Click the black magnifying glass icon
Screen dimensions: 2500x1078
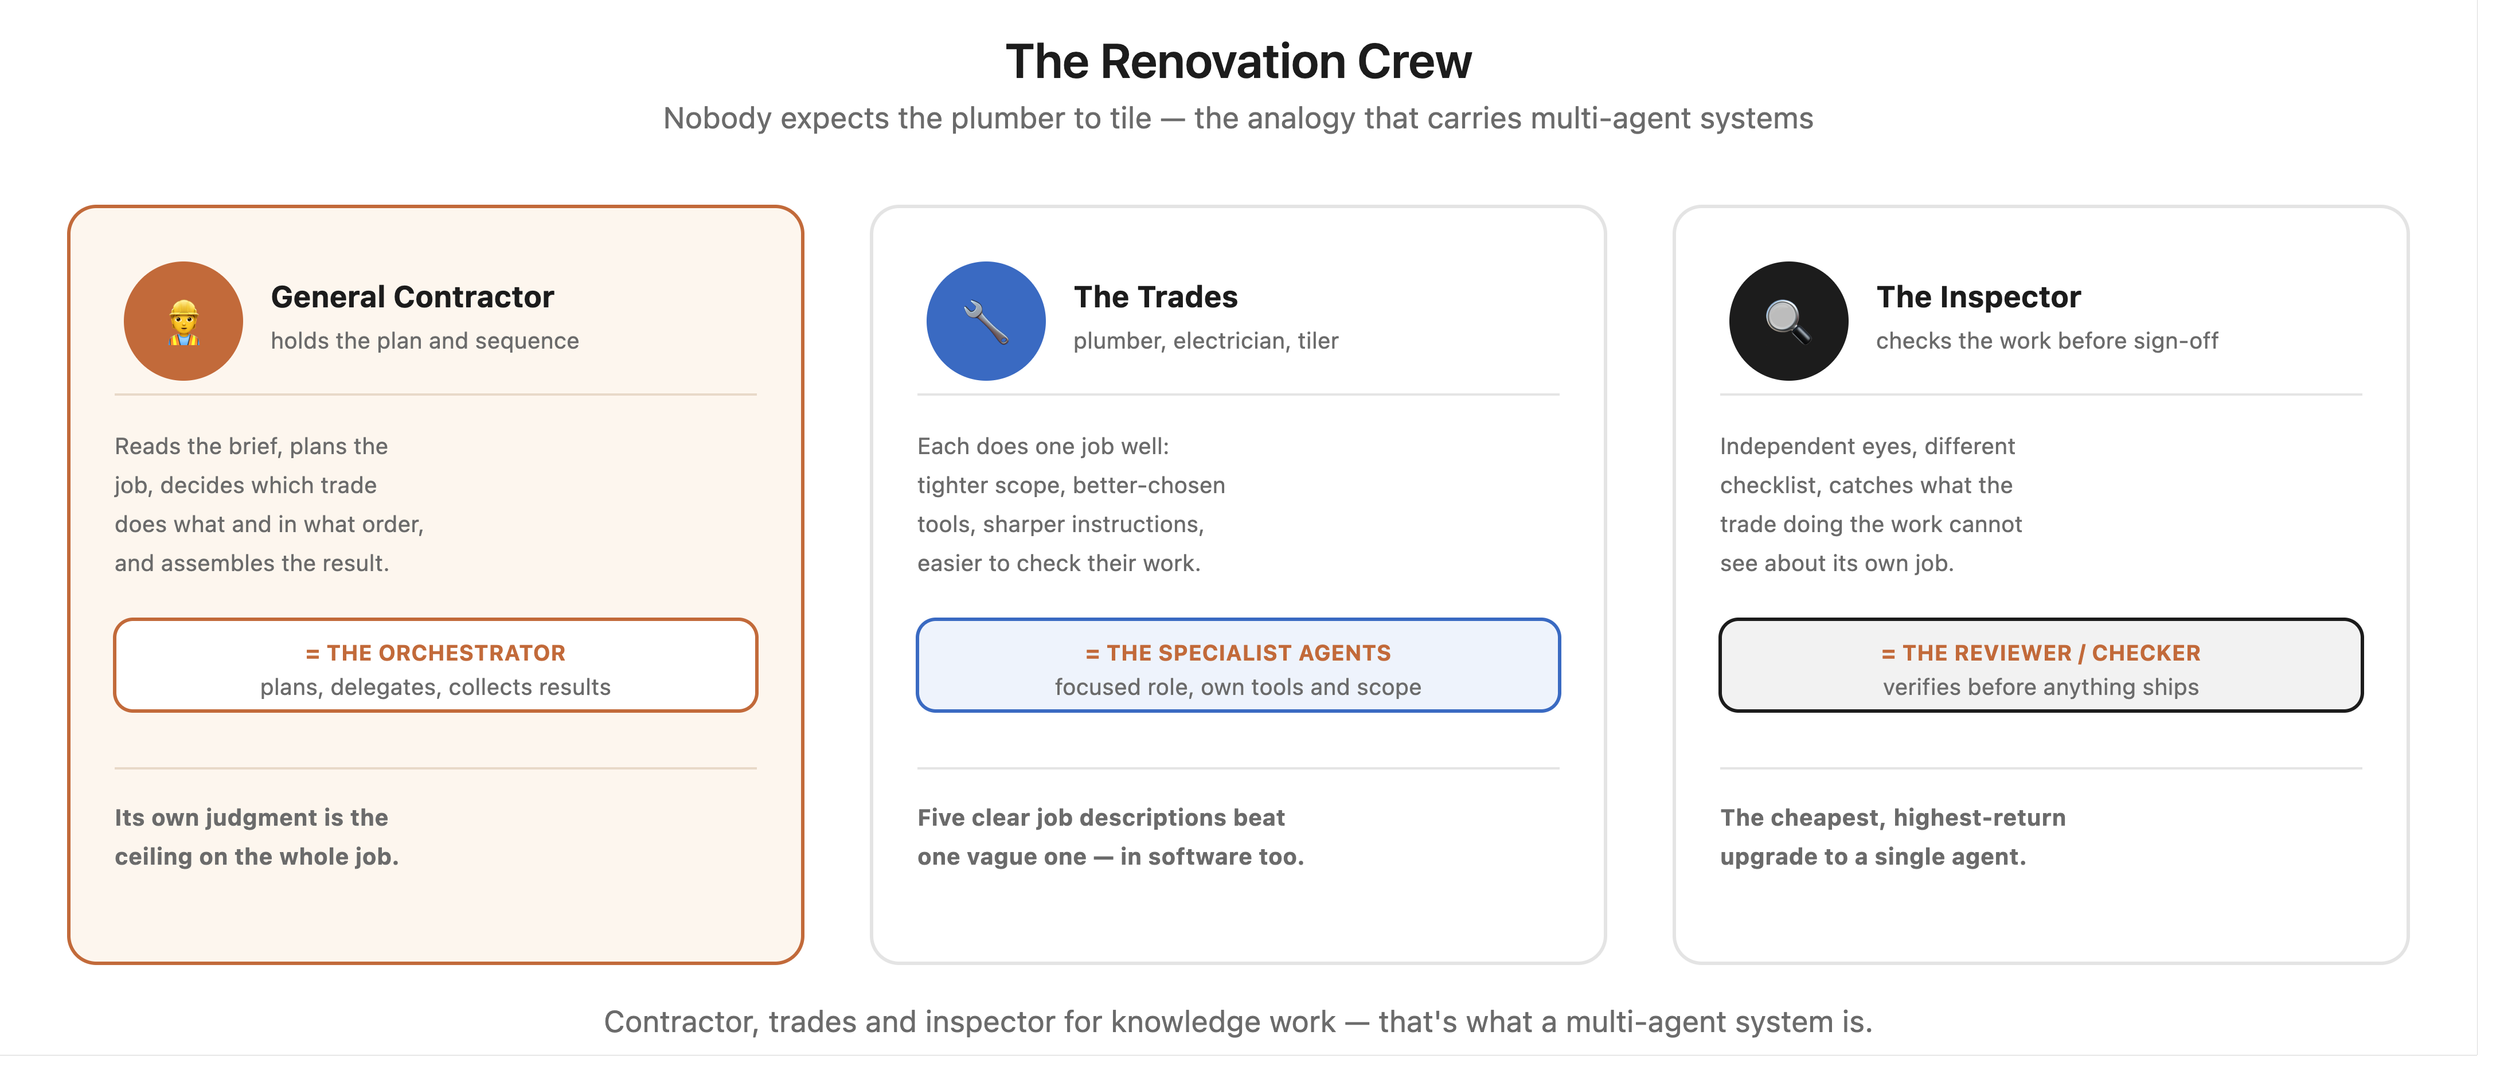[1788, 321]
